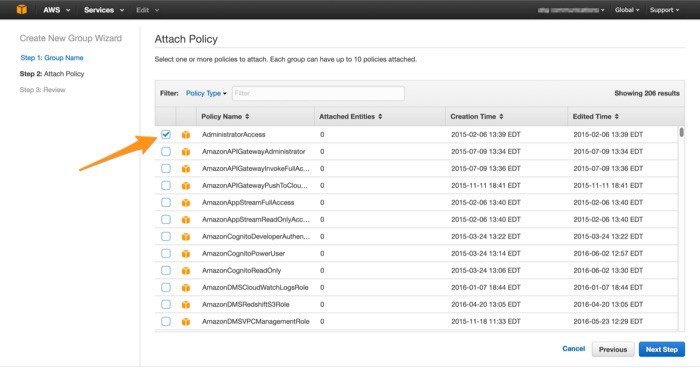Select Step 2: Attach Policy

[x=52, y=74]
